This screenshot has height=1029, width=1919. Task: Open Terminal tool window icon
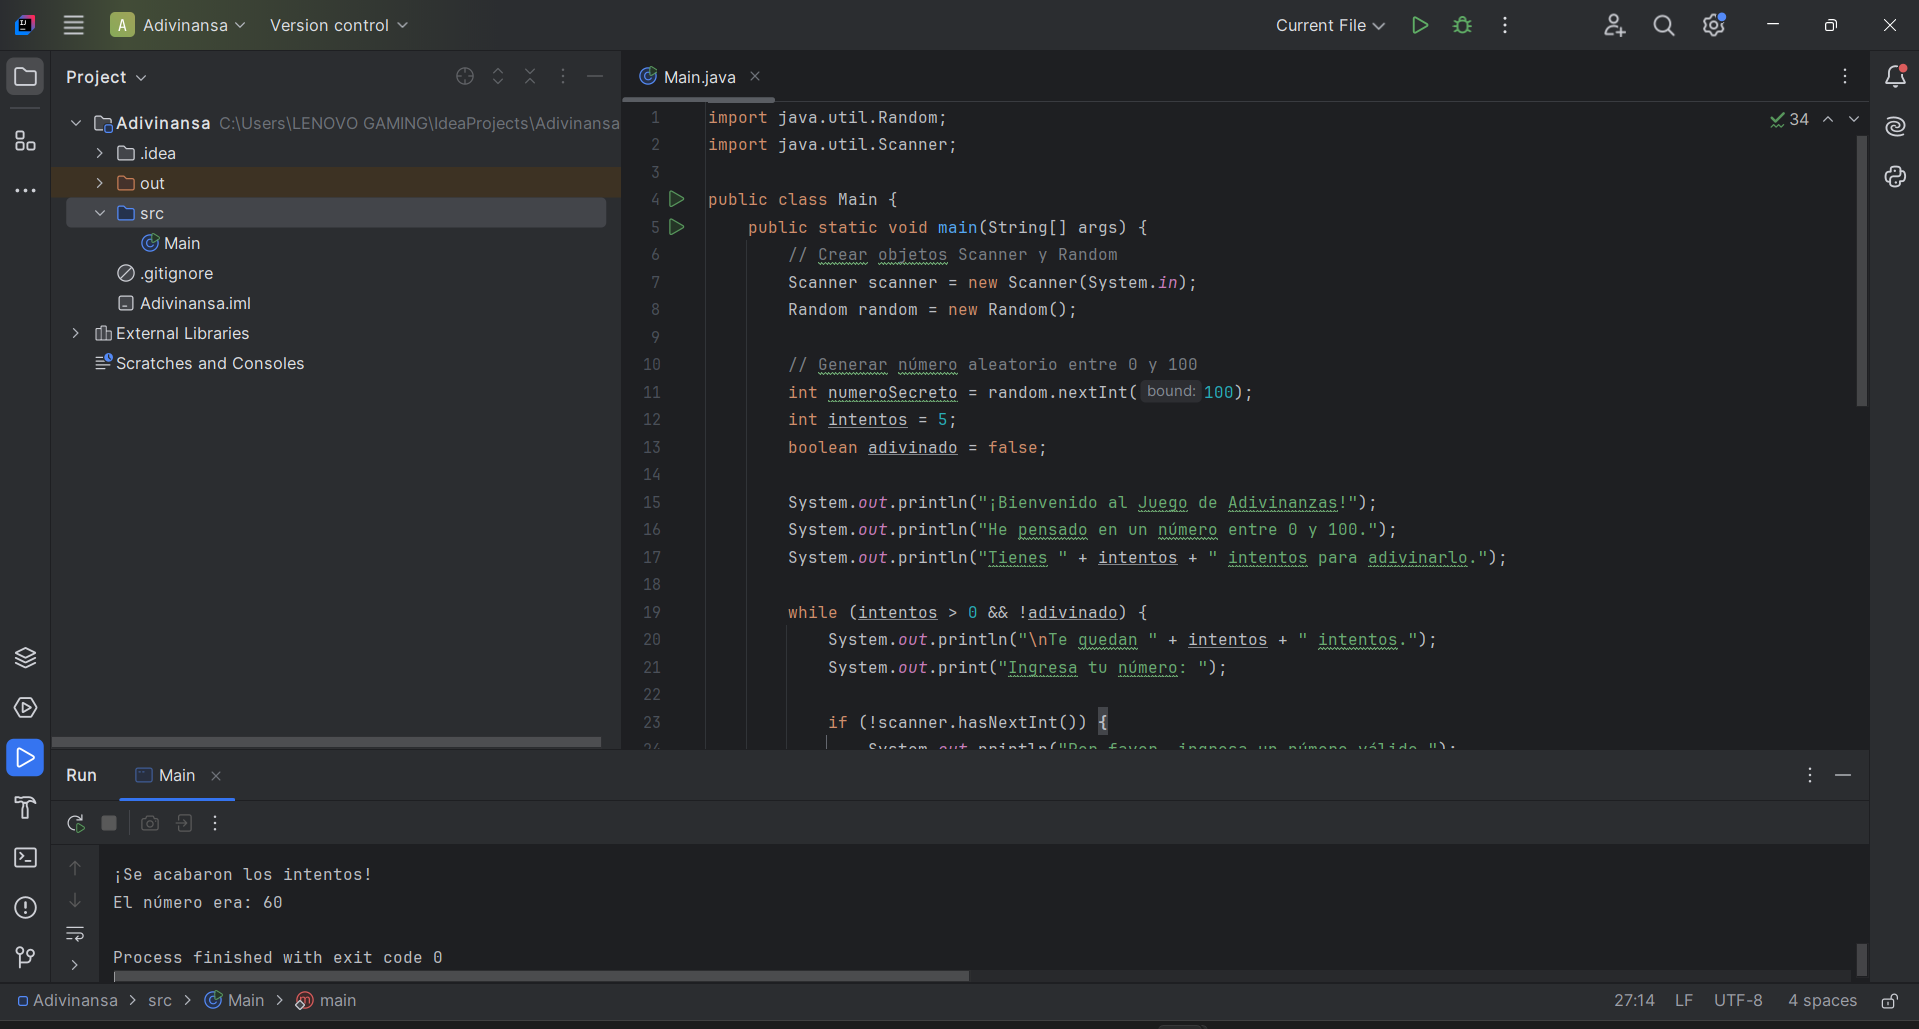point(25,857)
